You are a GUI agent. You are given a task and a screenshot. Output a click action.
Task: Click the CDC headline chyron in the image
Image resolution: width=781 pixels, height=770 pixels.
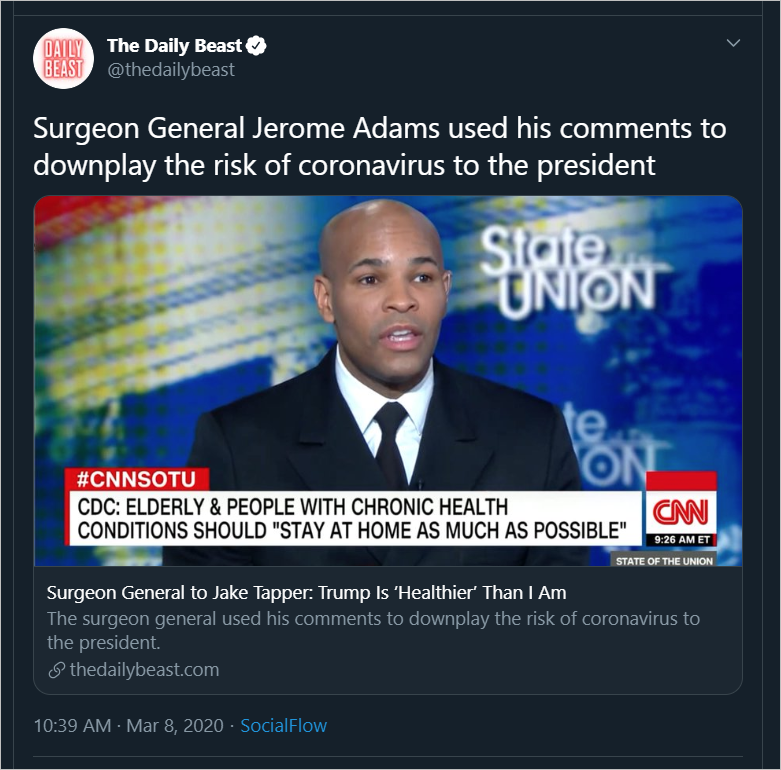[x=355, y=518]
